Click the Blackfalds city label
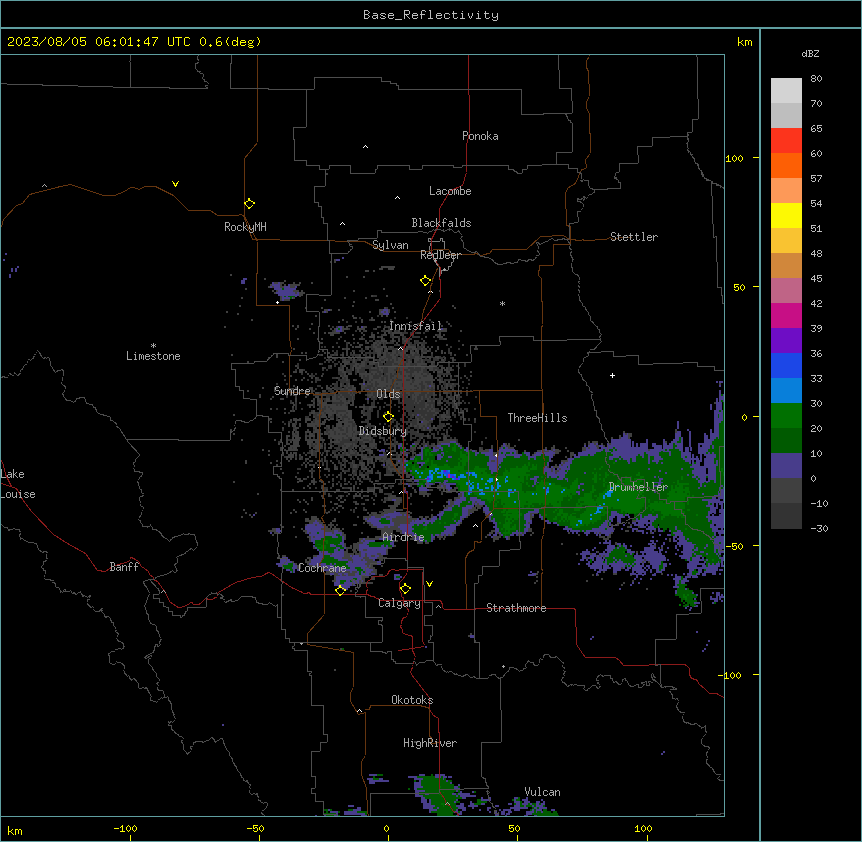 (441, 223)
